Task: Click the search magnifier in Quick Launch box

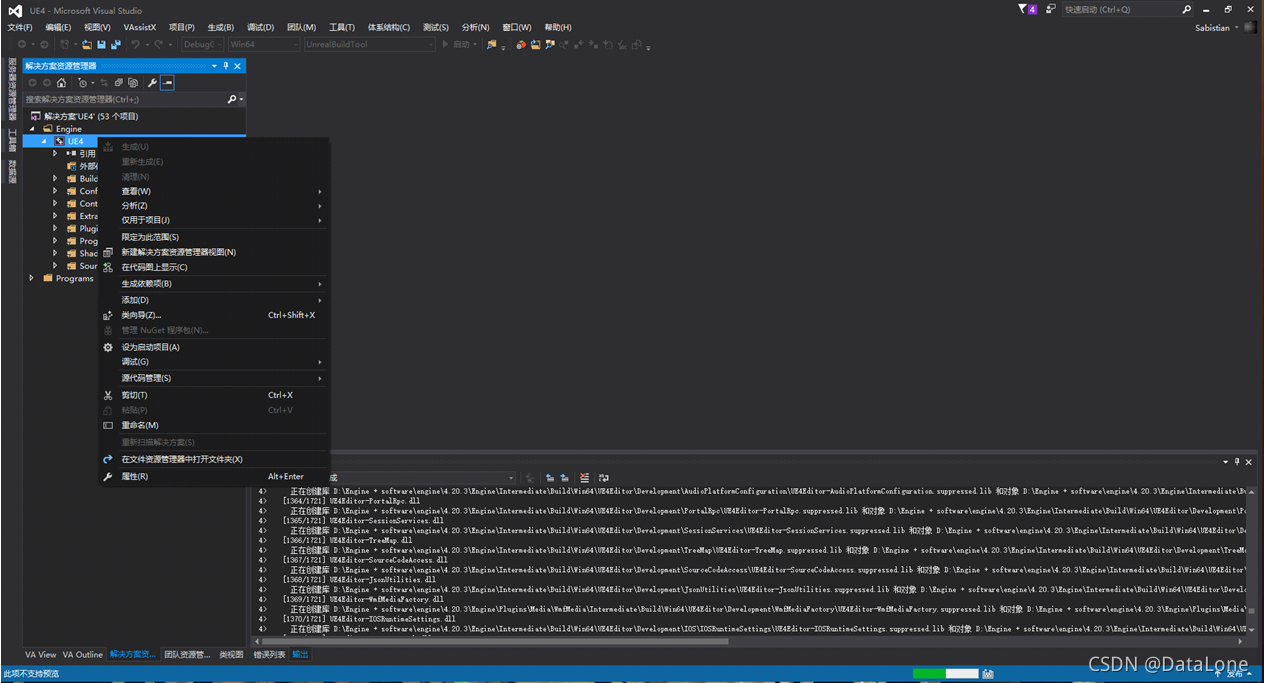Action: tap(1187, 9)
